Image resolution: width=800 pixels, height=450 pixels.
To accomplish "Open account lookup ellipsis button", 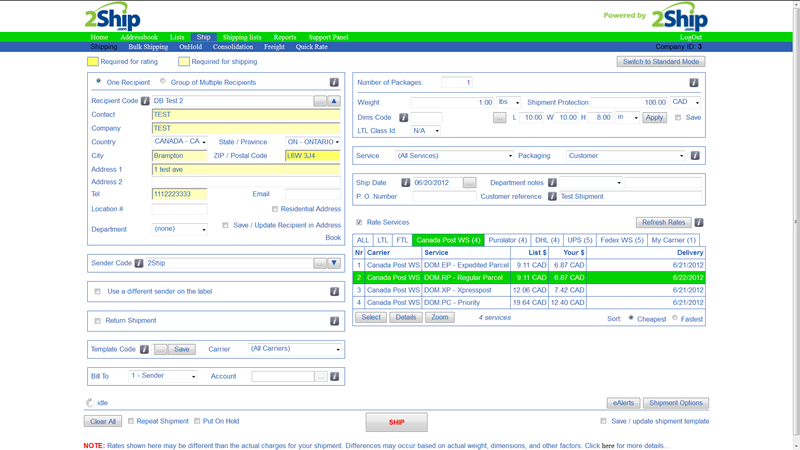I will [320, 377].
